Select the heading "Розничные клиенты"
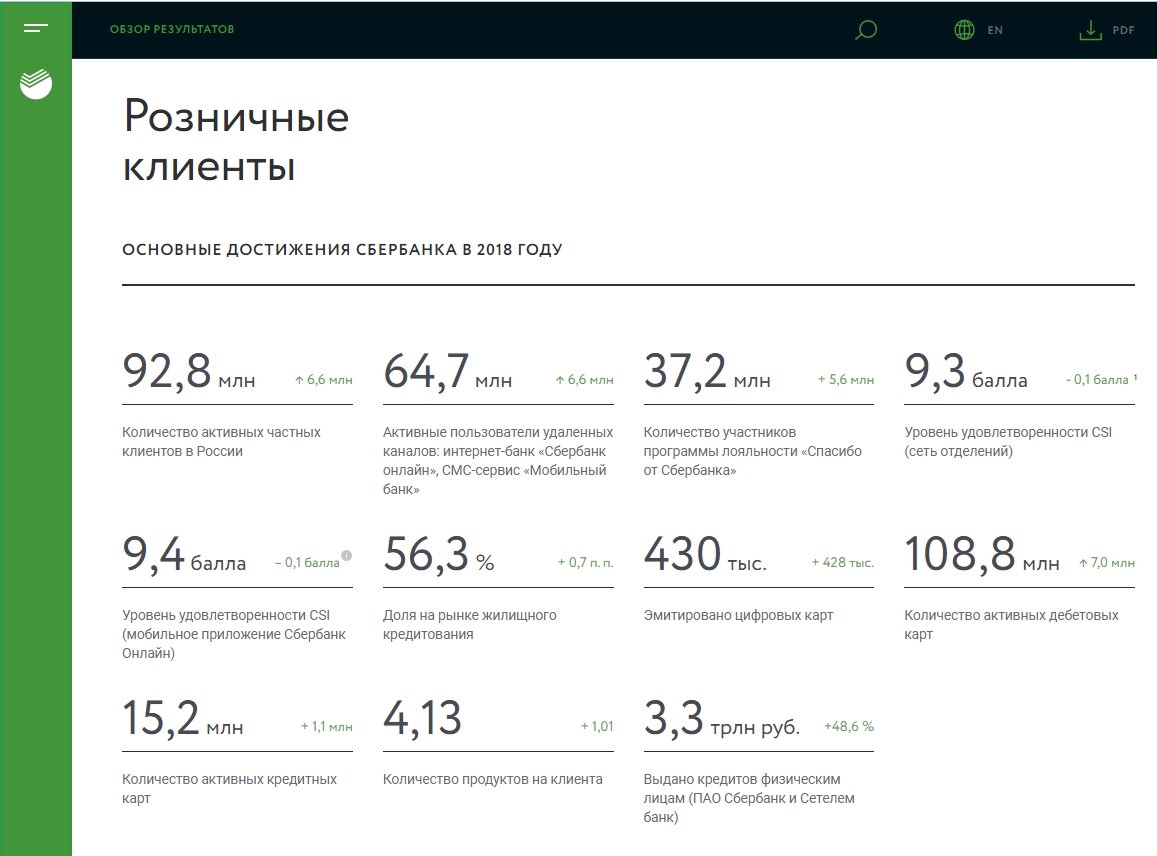Image resolution: width=1157 pixels, height=856 pixels. pos(235,140)
